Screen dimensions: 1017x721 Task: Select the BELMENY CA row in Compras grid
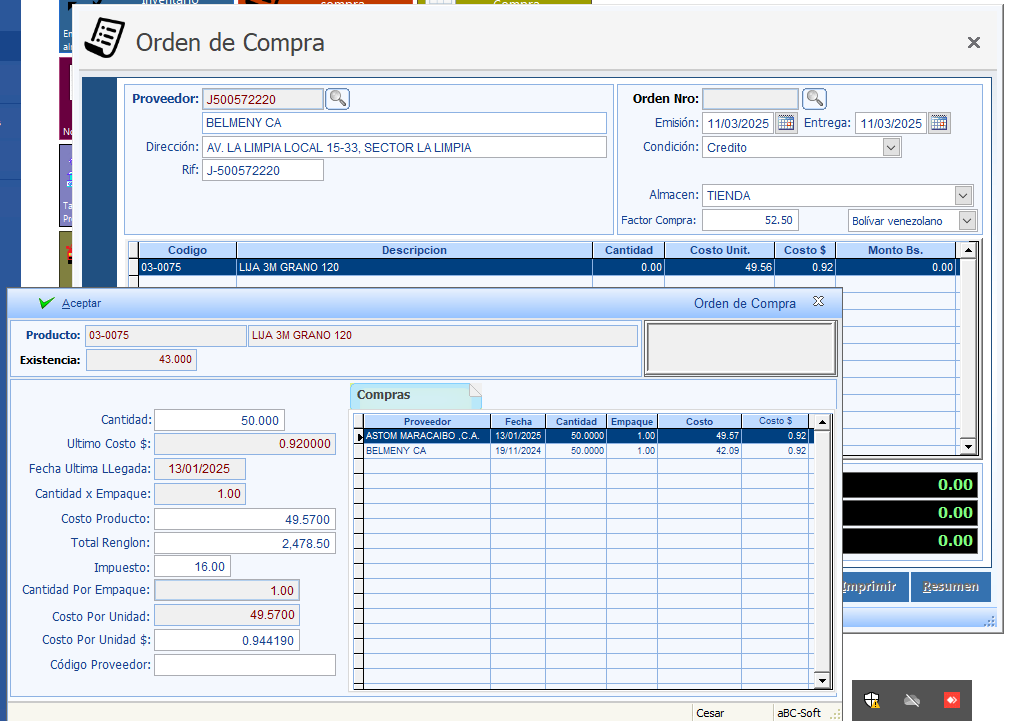pos(427,451)
